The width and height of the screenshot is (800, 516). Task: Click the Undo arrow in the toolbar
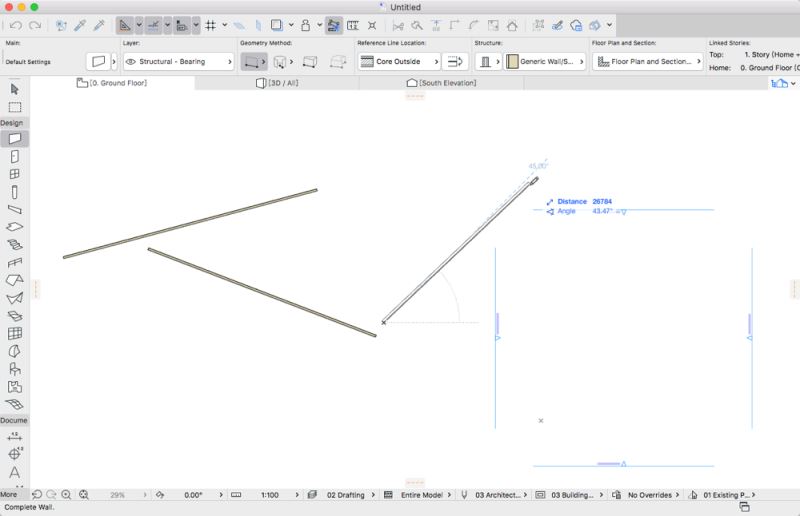point(16,25)
